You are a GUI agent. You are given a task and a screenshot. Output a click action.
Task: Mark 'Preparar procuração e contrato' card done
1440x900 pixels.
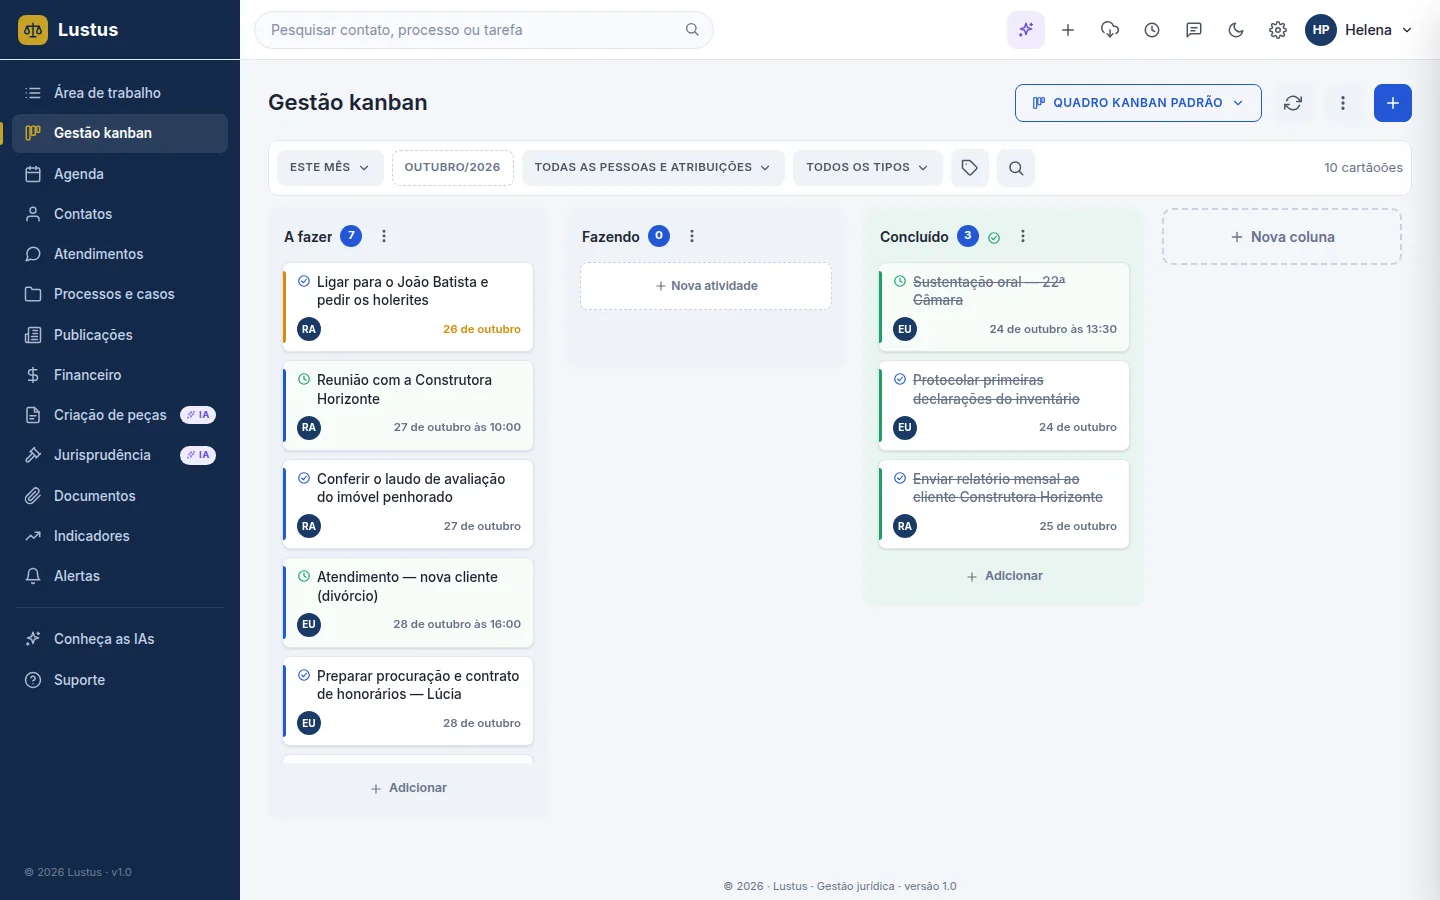tap(304, 676)
